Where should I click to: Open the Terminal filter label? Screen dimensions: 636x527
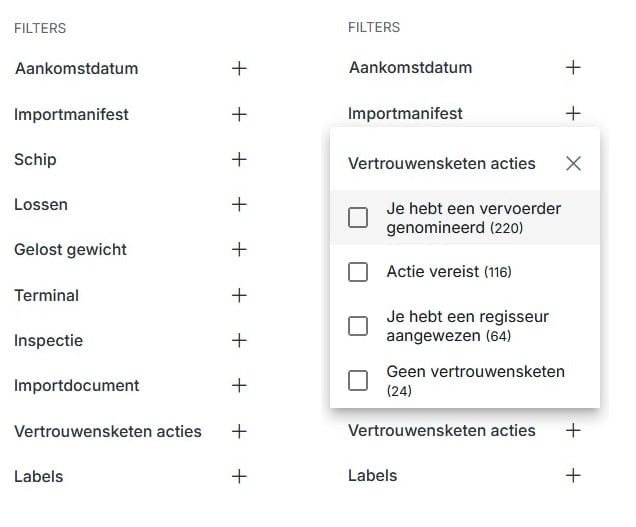46,295
